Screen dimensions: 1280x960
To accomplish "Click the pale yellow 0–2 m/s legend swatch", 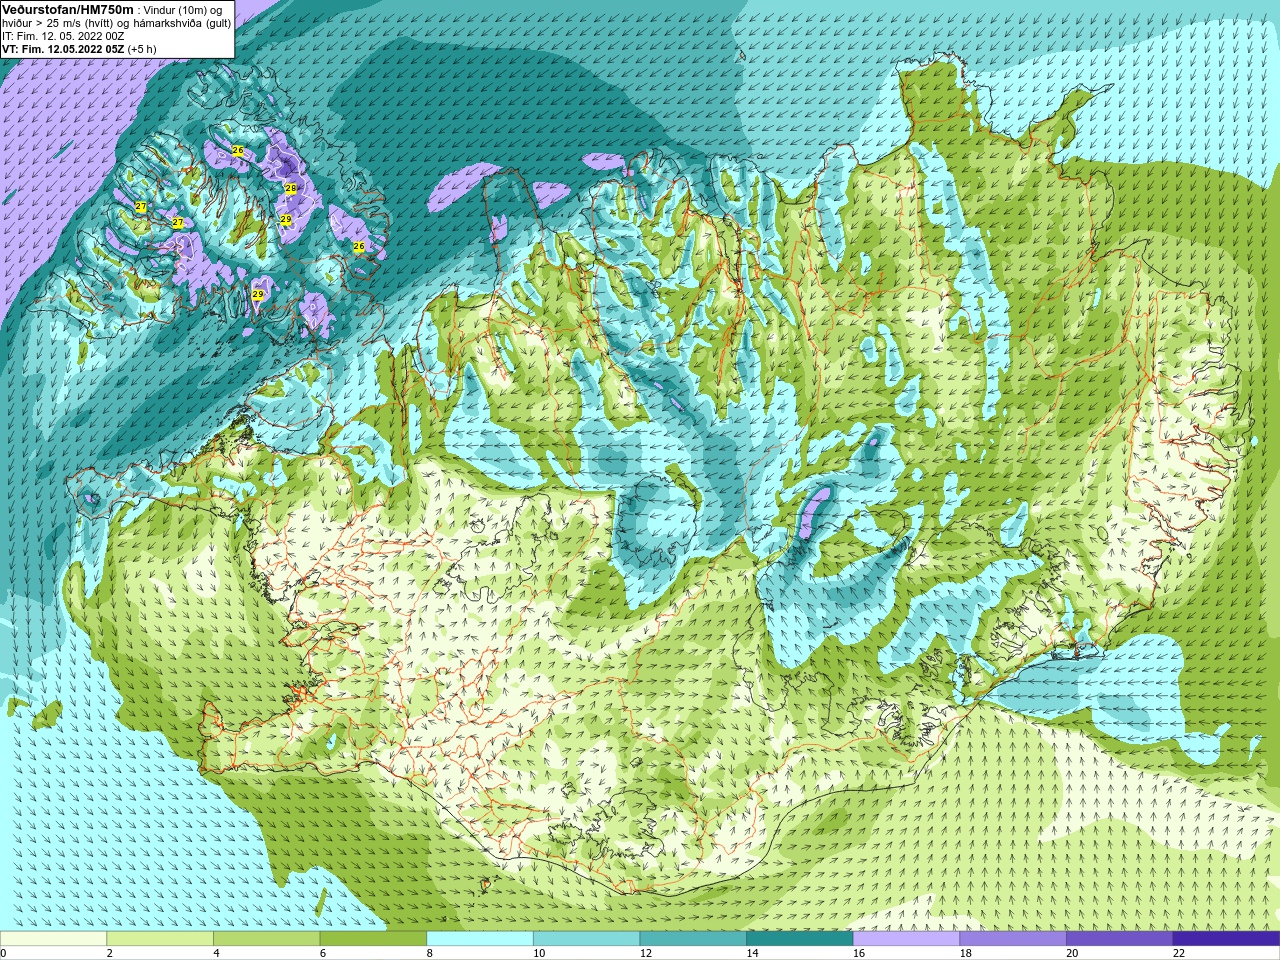I will click(x=53, y=939).
